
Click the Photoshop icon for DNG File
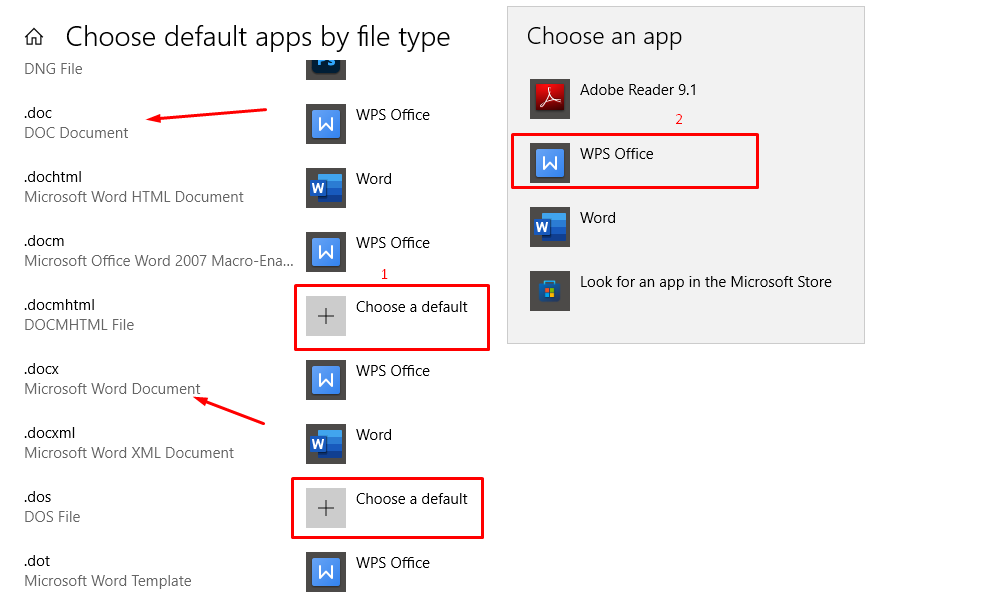(x=326, y=69)
